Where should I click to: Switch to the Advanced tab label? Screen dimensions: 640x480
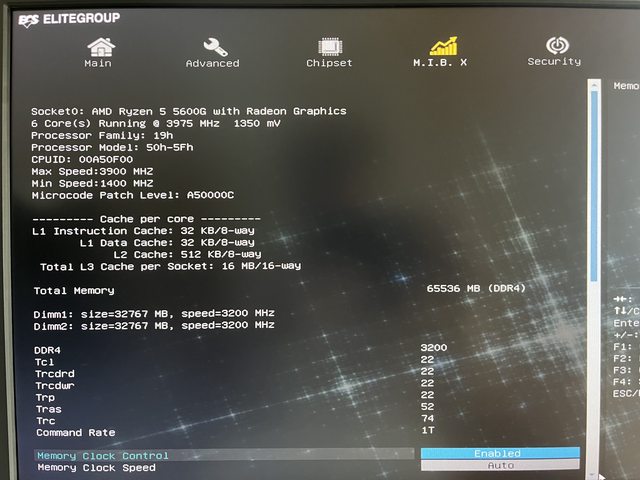tap(213, 63)
